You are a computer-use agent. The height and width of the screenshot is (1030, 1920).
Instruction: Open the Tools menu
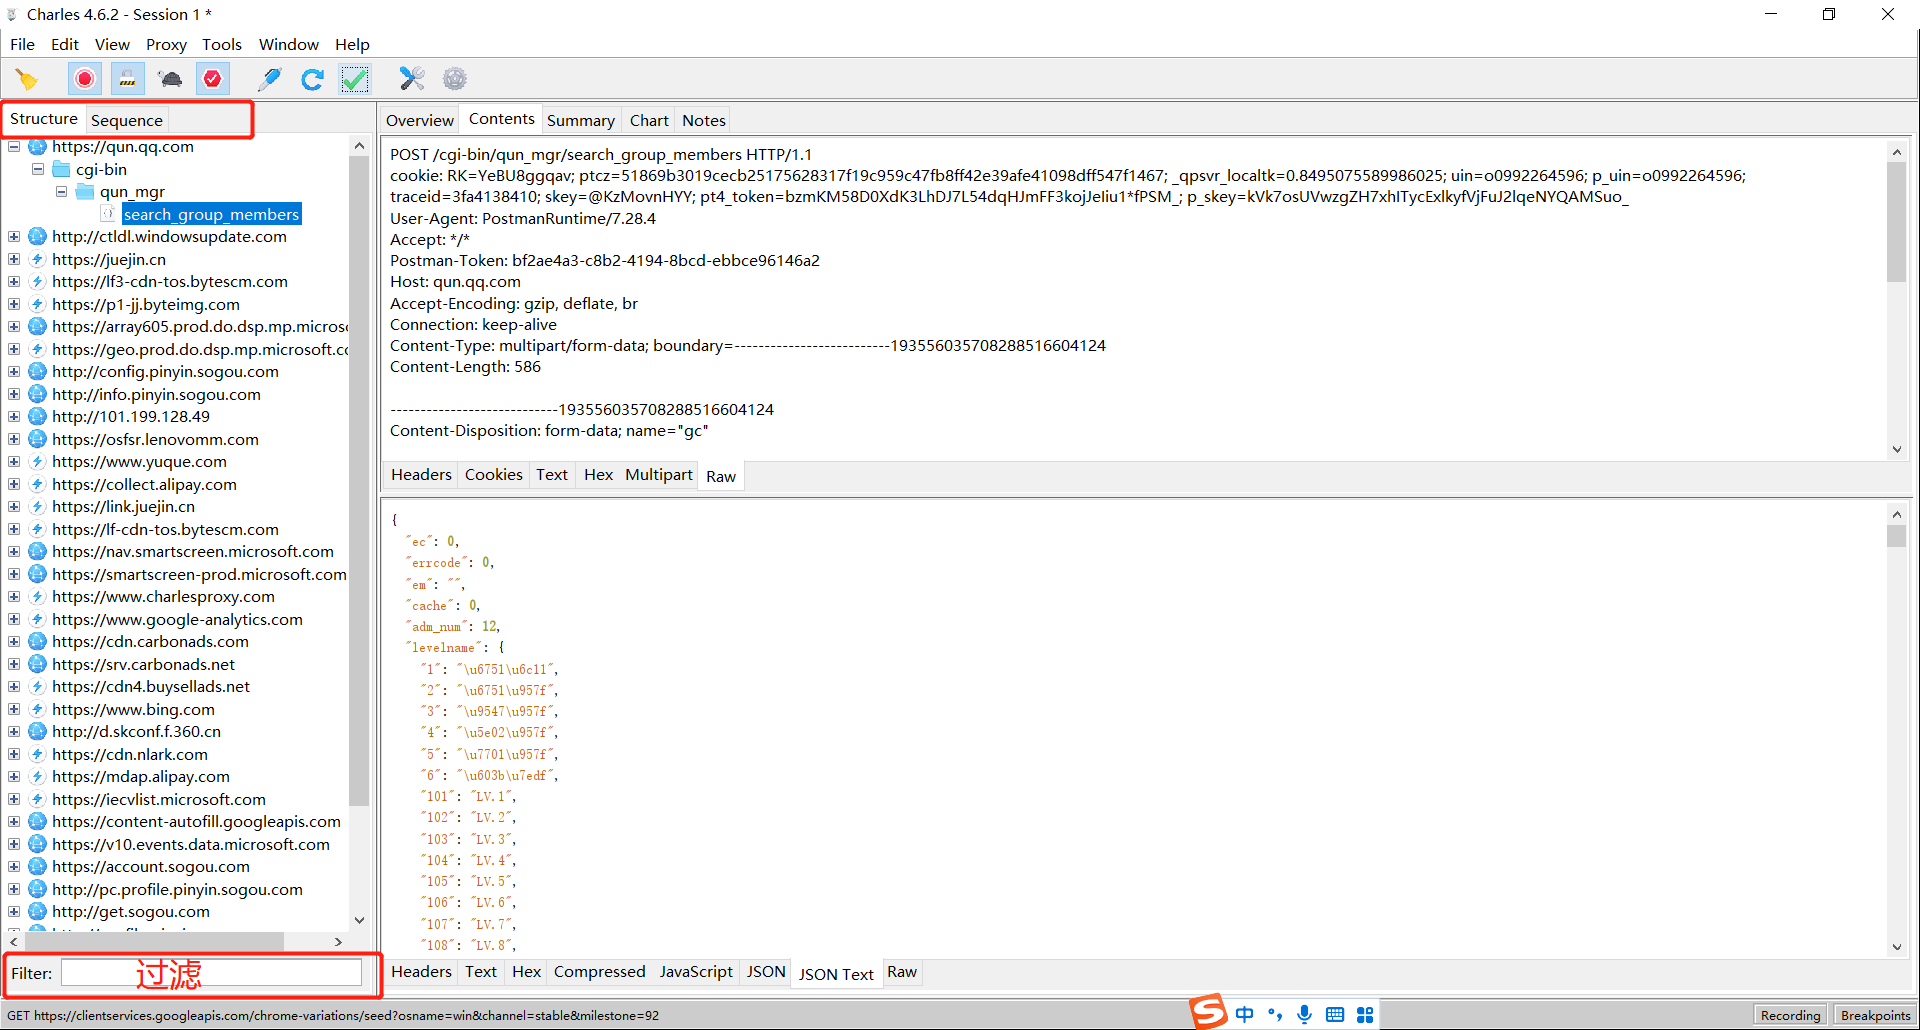[222, 44]
